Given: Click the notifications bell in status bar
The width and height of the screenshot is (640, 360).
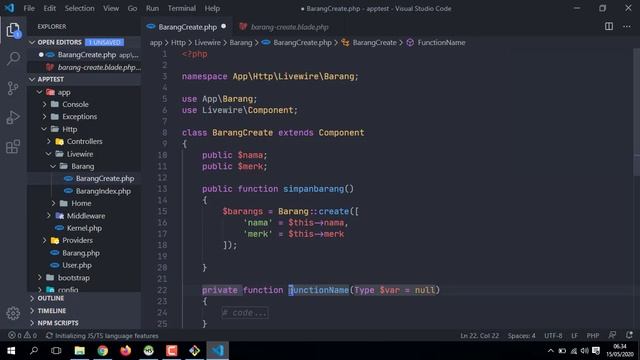Looking at the screenshot, I should coord(629,336).
